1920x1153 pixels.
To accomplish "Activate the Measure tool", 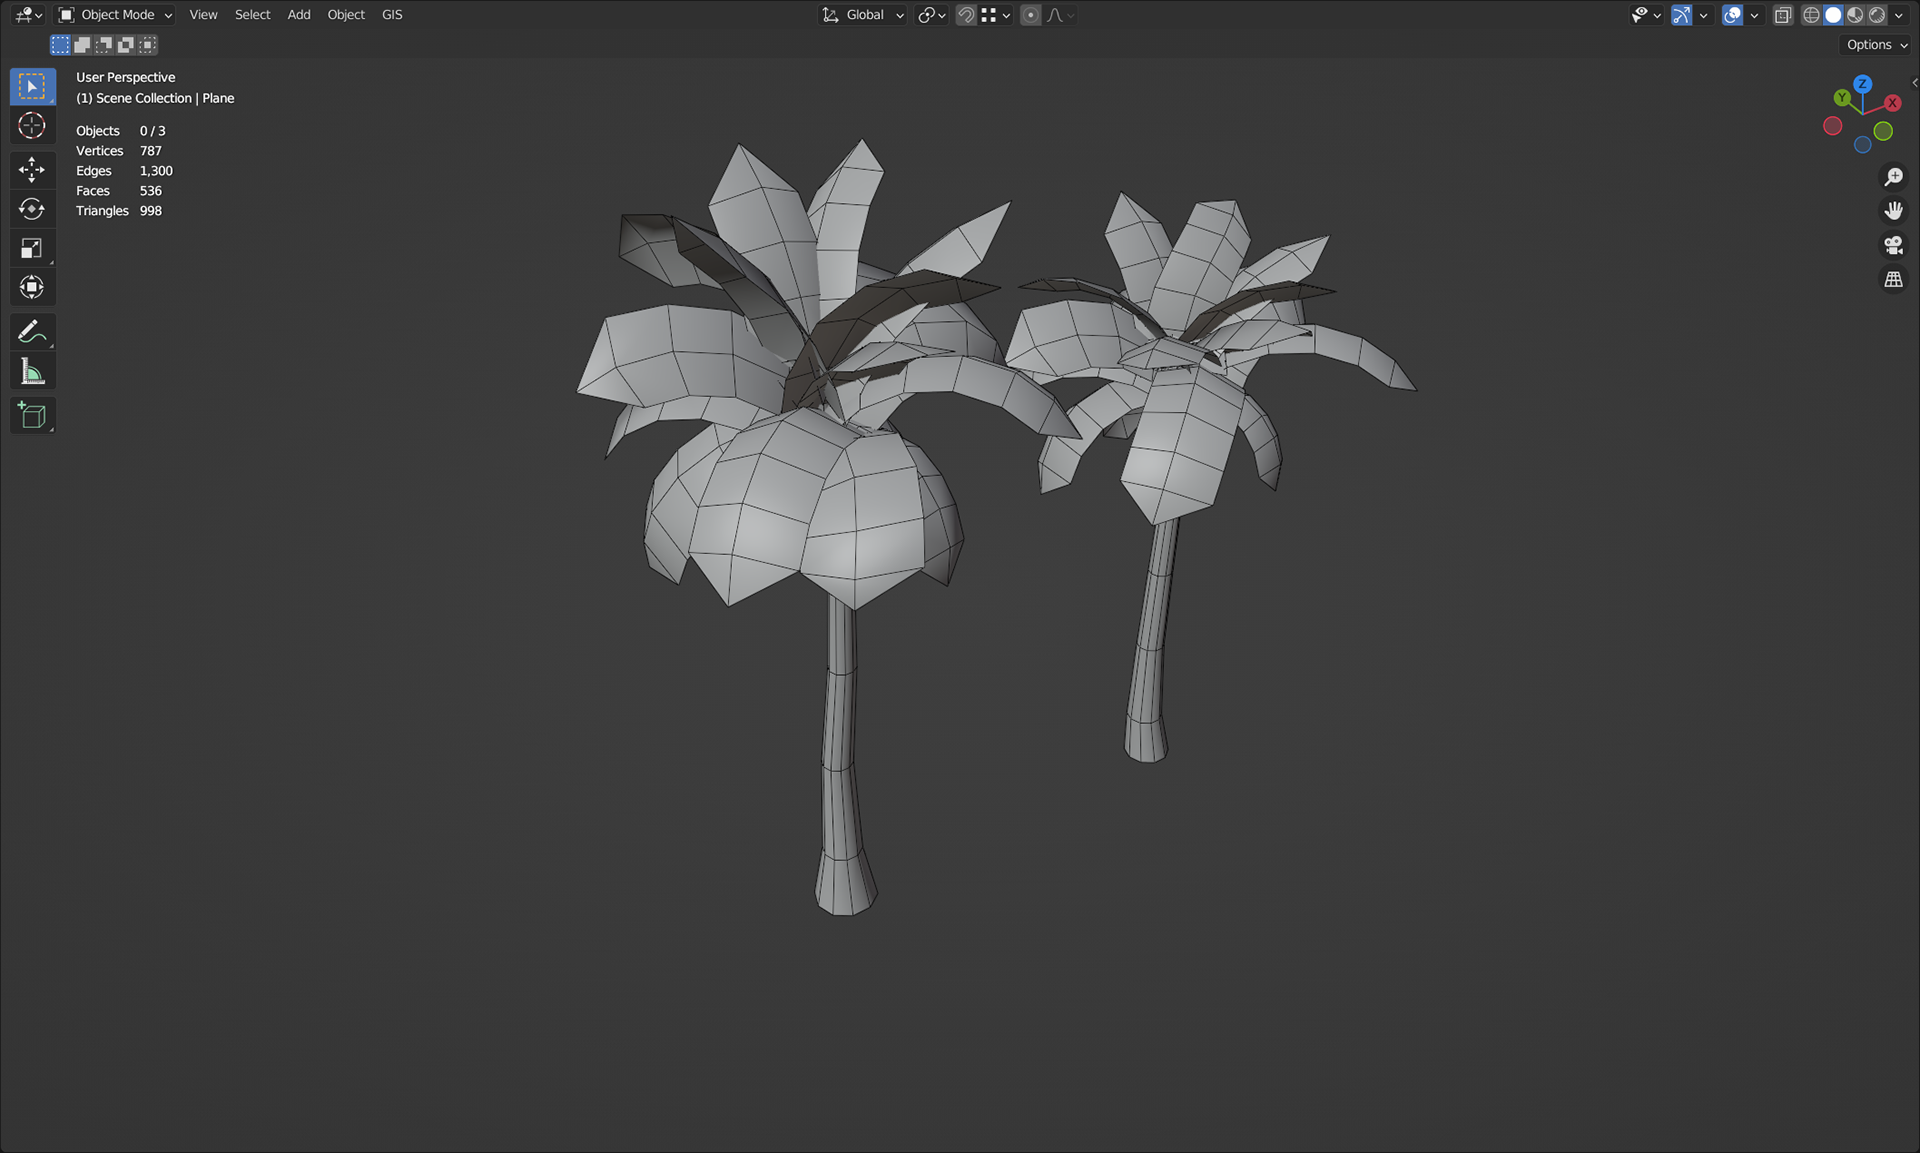I will (x=31, y=372).
